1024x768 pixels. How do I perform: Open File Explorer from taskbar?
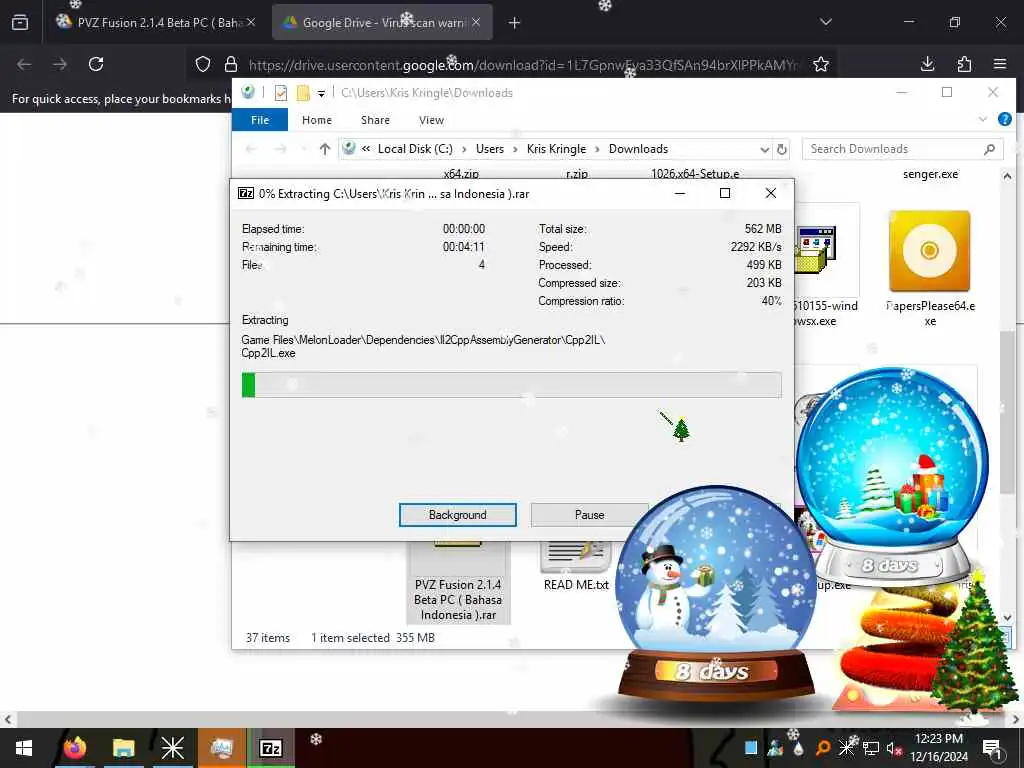pyautogui.click(x=123, y=748)
